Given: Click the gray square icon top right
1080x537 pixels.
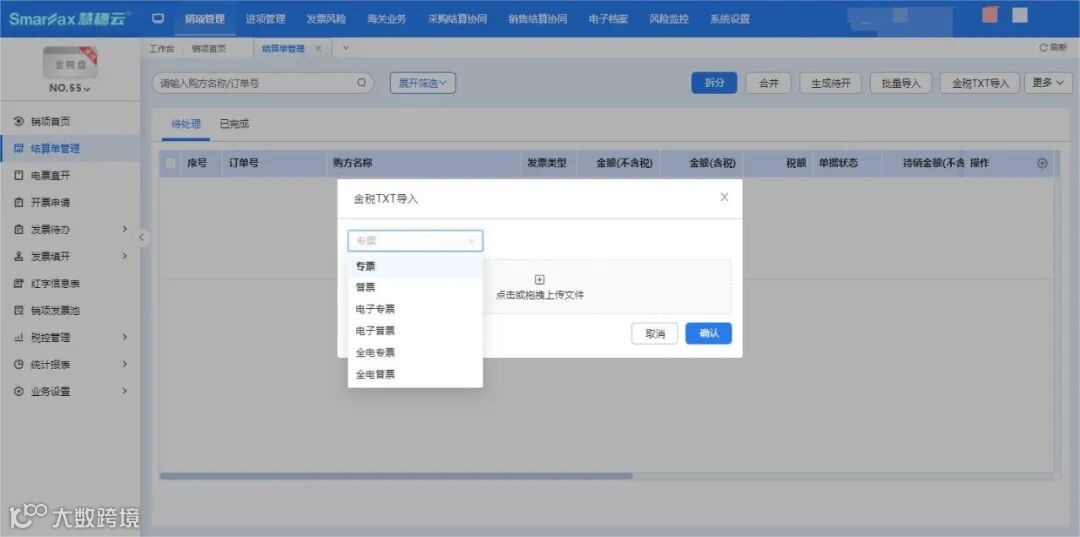Looking at the screenshot, I should 1020,15.
